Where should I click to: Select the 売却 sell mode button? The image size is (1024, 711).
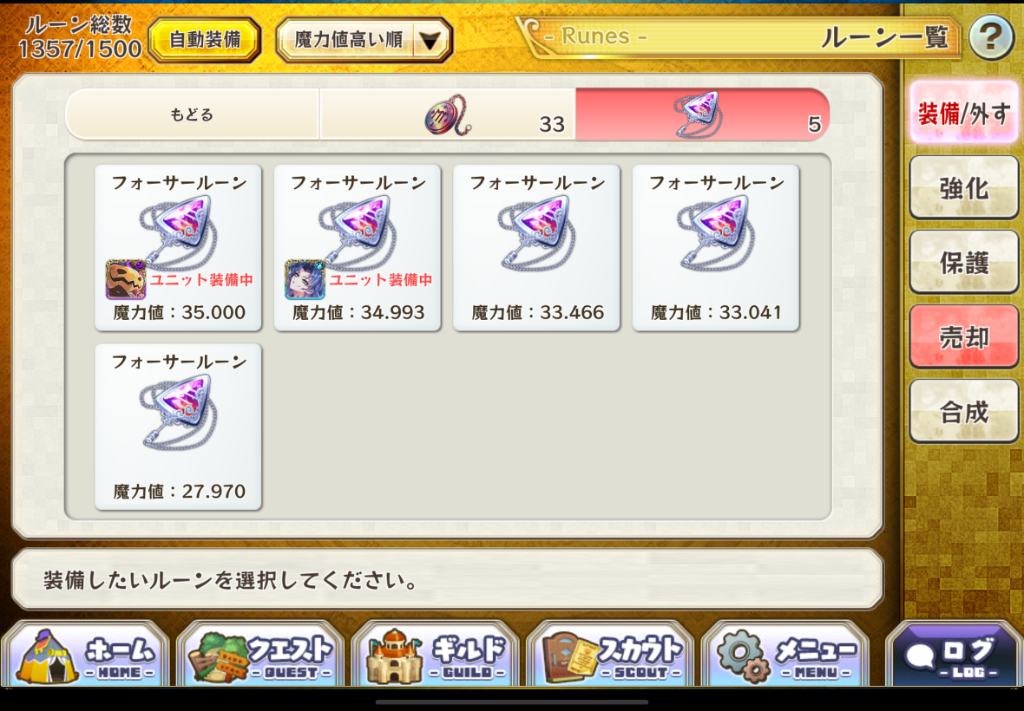[964, 337]
